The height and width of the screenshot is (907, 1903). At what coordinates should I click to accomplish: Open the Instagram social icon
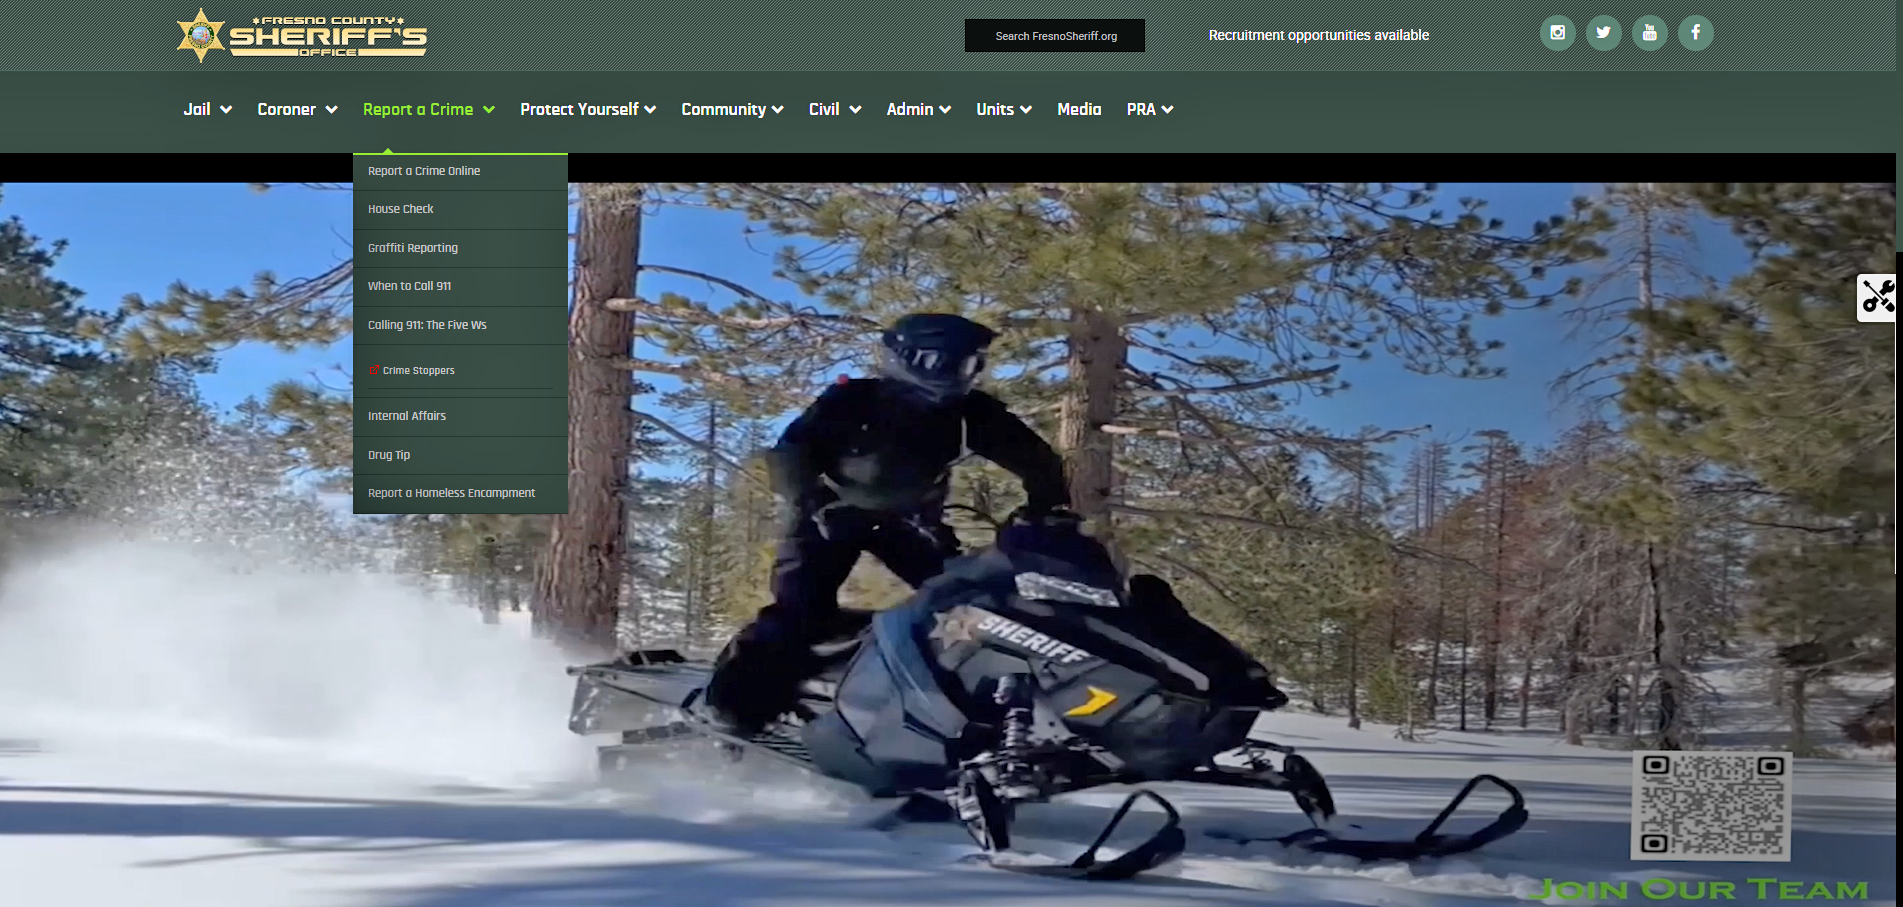point(1557,33)
